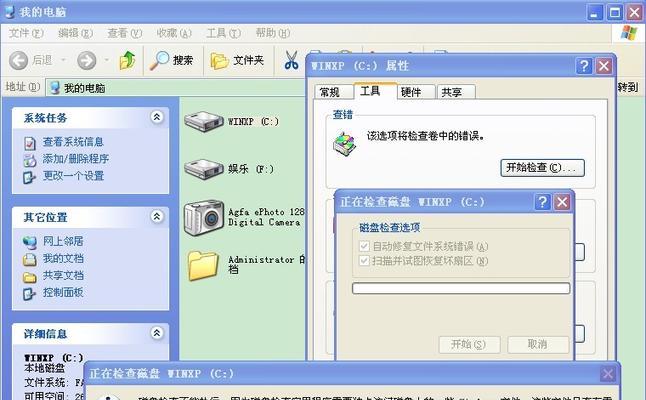The height and width of the screenshot is (400, 646).
Task: Collapse the 系统任务 panel
Action: (x=157, y=117)
